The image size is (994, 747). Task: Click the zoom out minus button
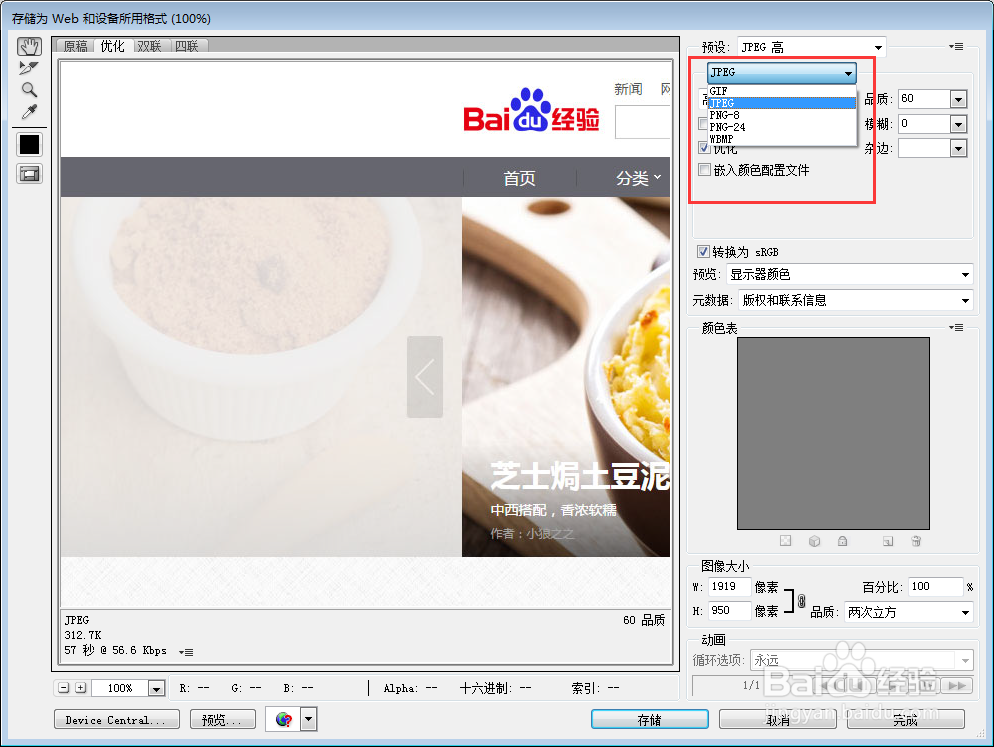point(64,687)
